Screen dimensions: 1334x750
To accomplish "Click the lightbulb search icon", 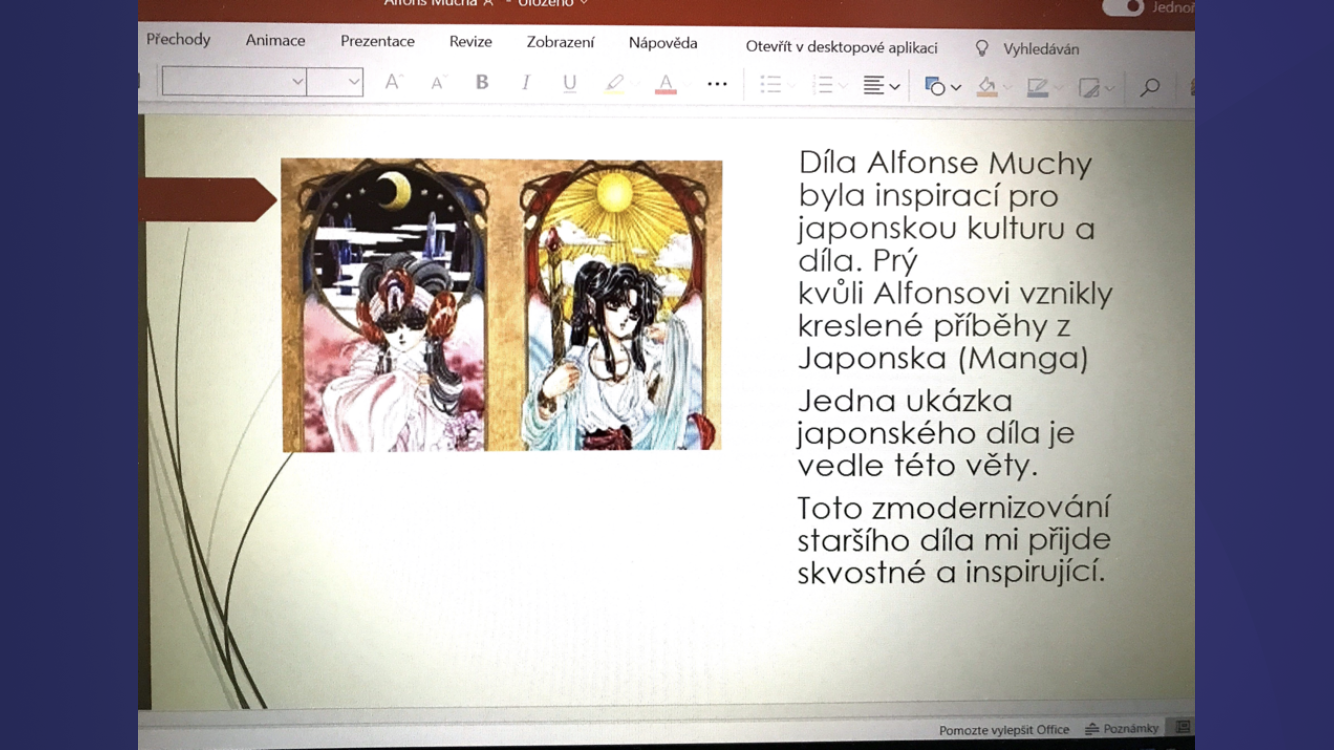I will tap(982, 48).
